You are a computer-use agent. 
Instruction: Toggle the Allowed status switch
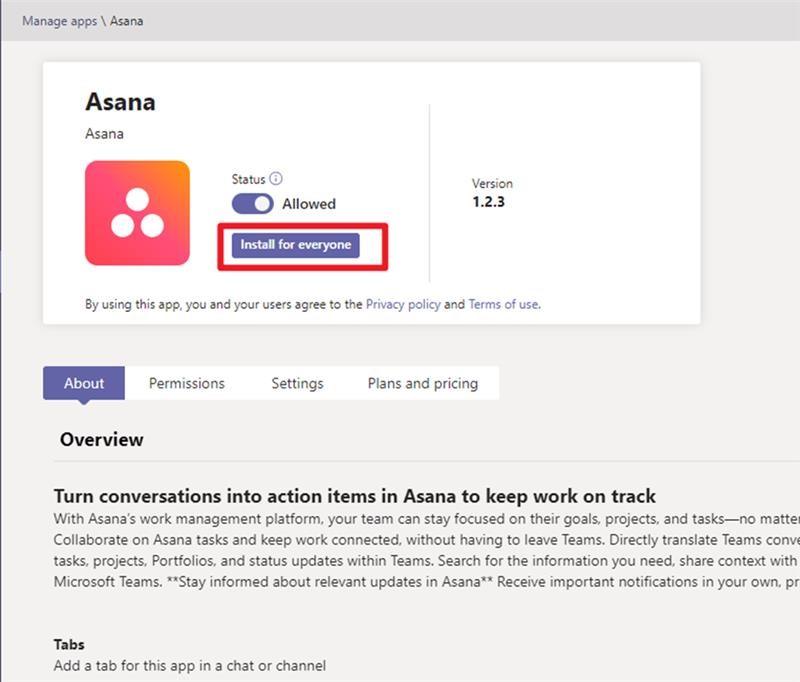pyautogui.click(x=252, y=204)
